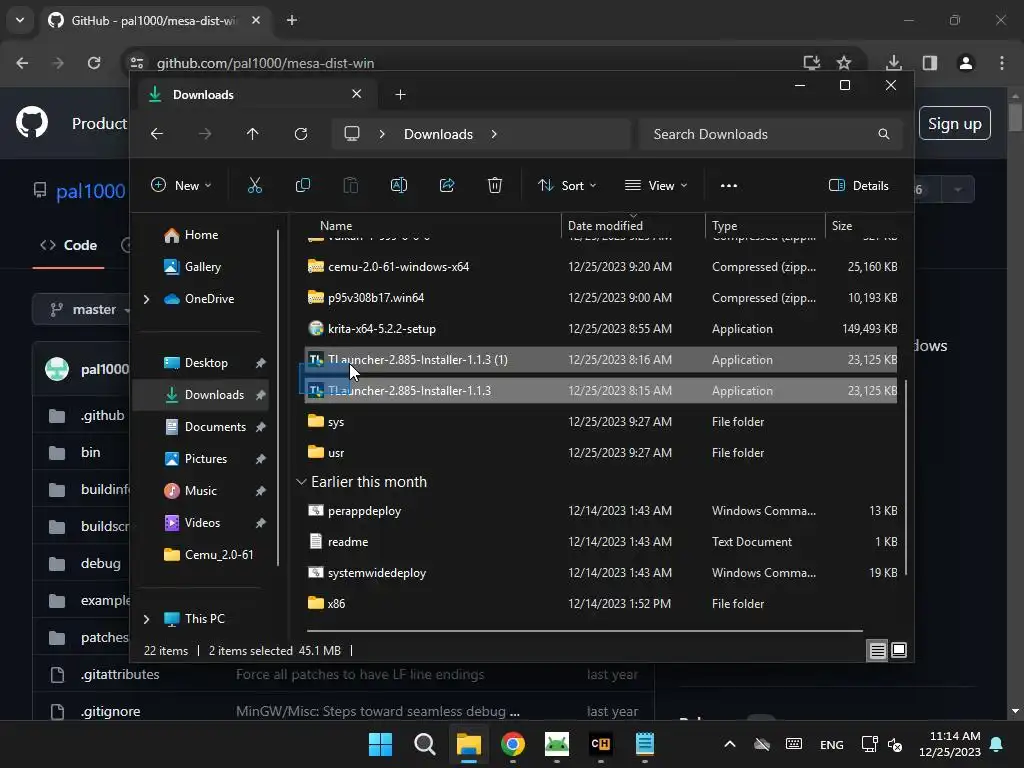
Task: Select the readme text document
Action: [601, 542]
